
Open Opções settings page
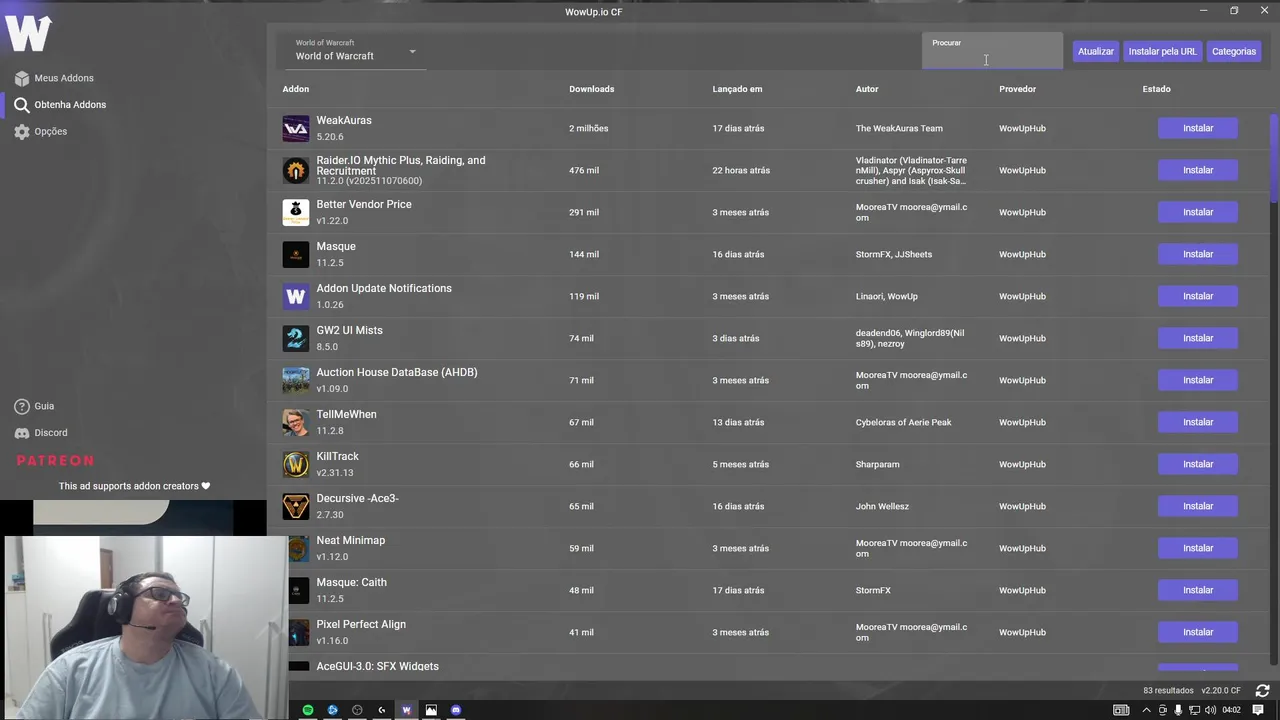41,131
